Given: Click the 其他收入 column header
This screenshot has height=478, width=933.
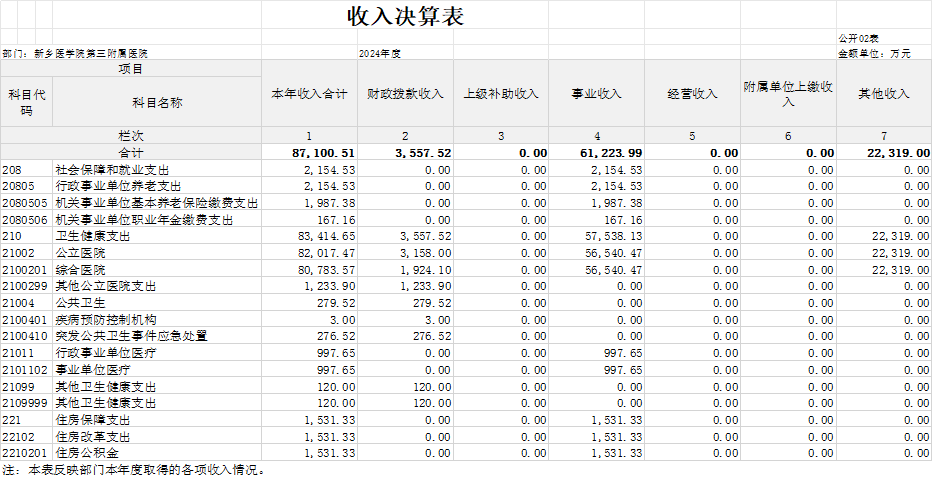Looking at the screenshot, I should point(884,94).
